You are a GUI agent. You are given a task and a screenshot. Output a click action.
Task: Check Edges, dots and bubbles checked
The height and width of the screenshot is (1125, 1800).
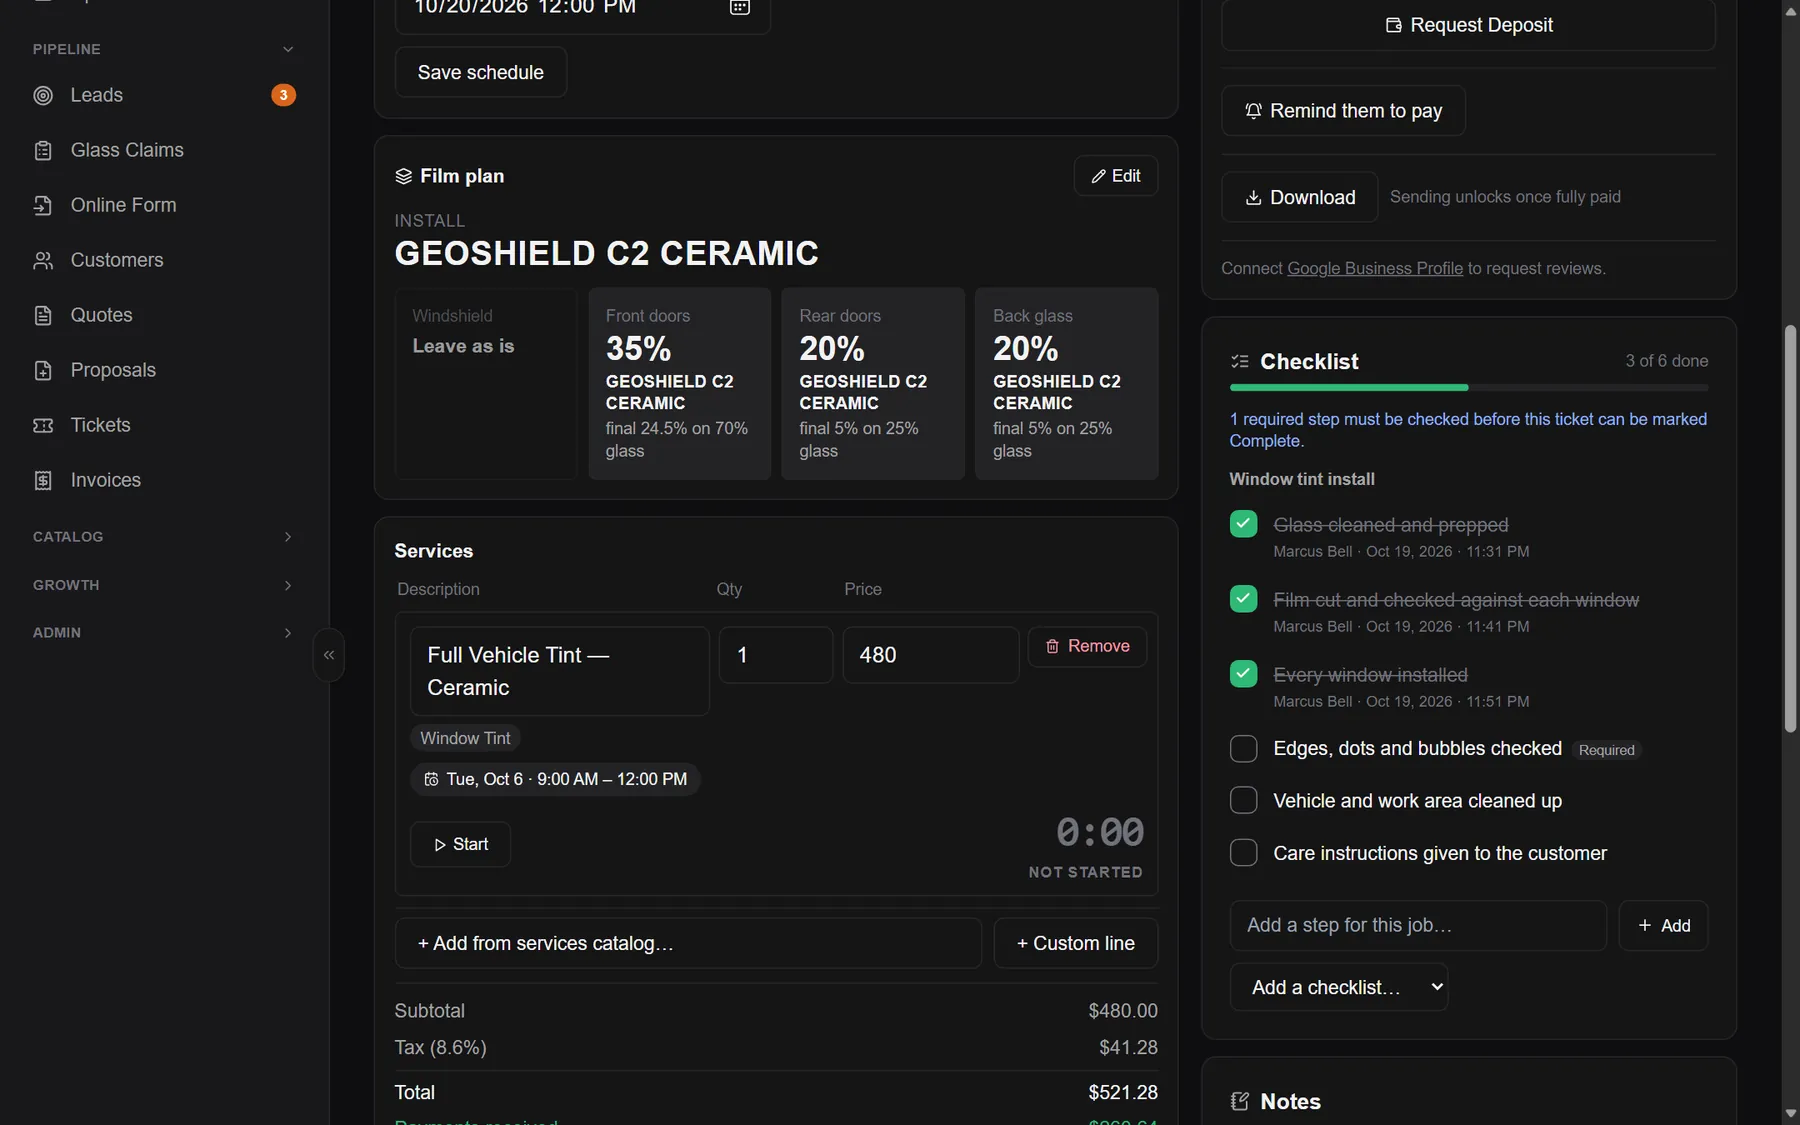tap(1243, 749)
